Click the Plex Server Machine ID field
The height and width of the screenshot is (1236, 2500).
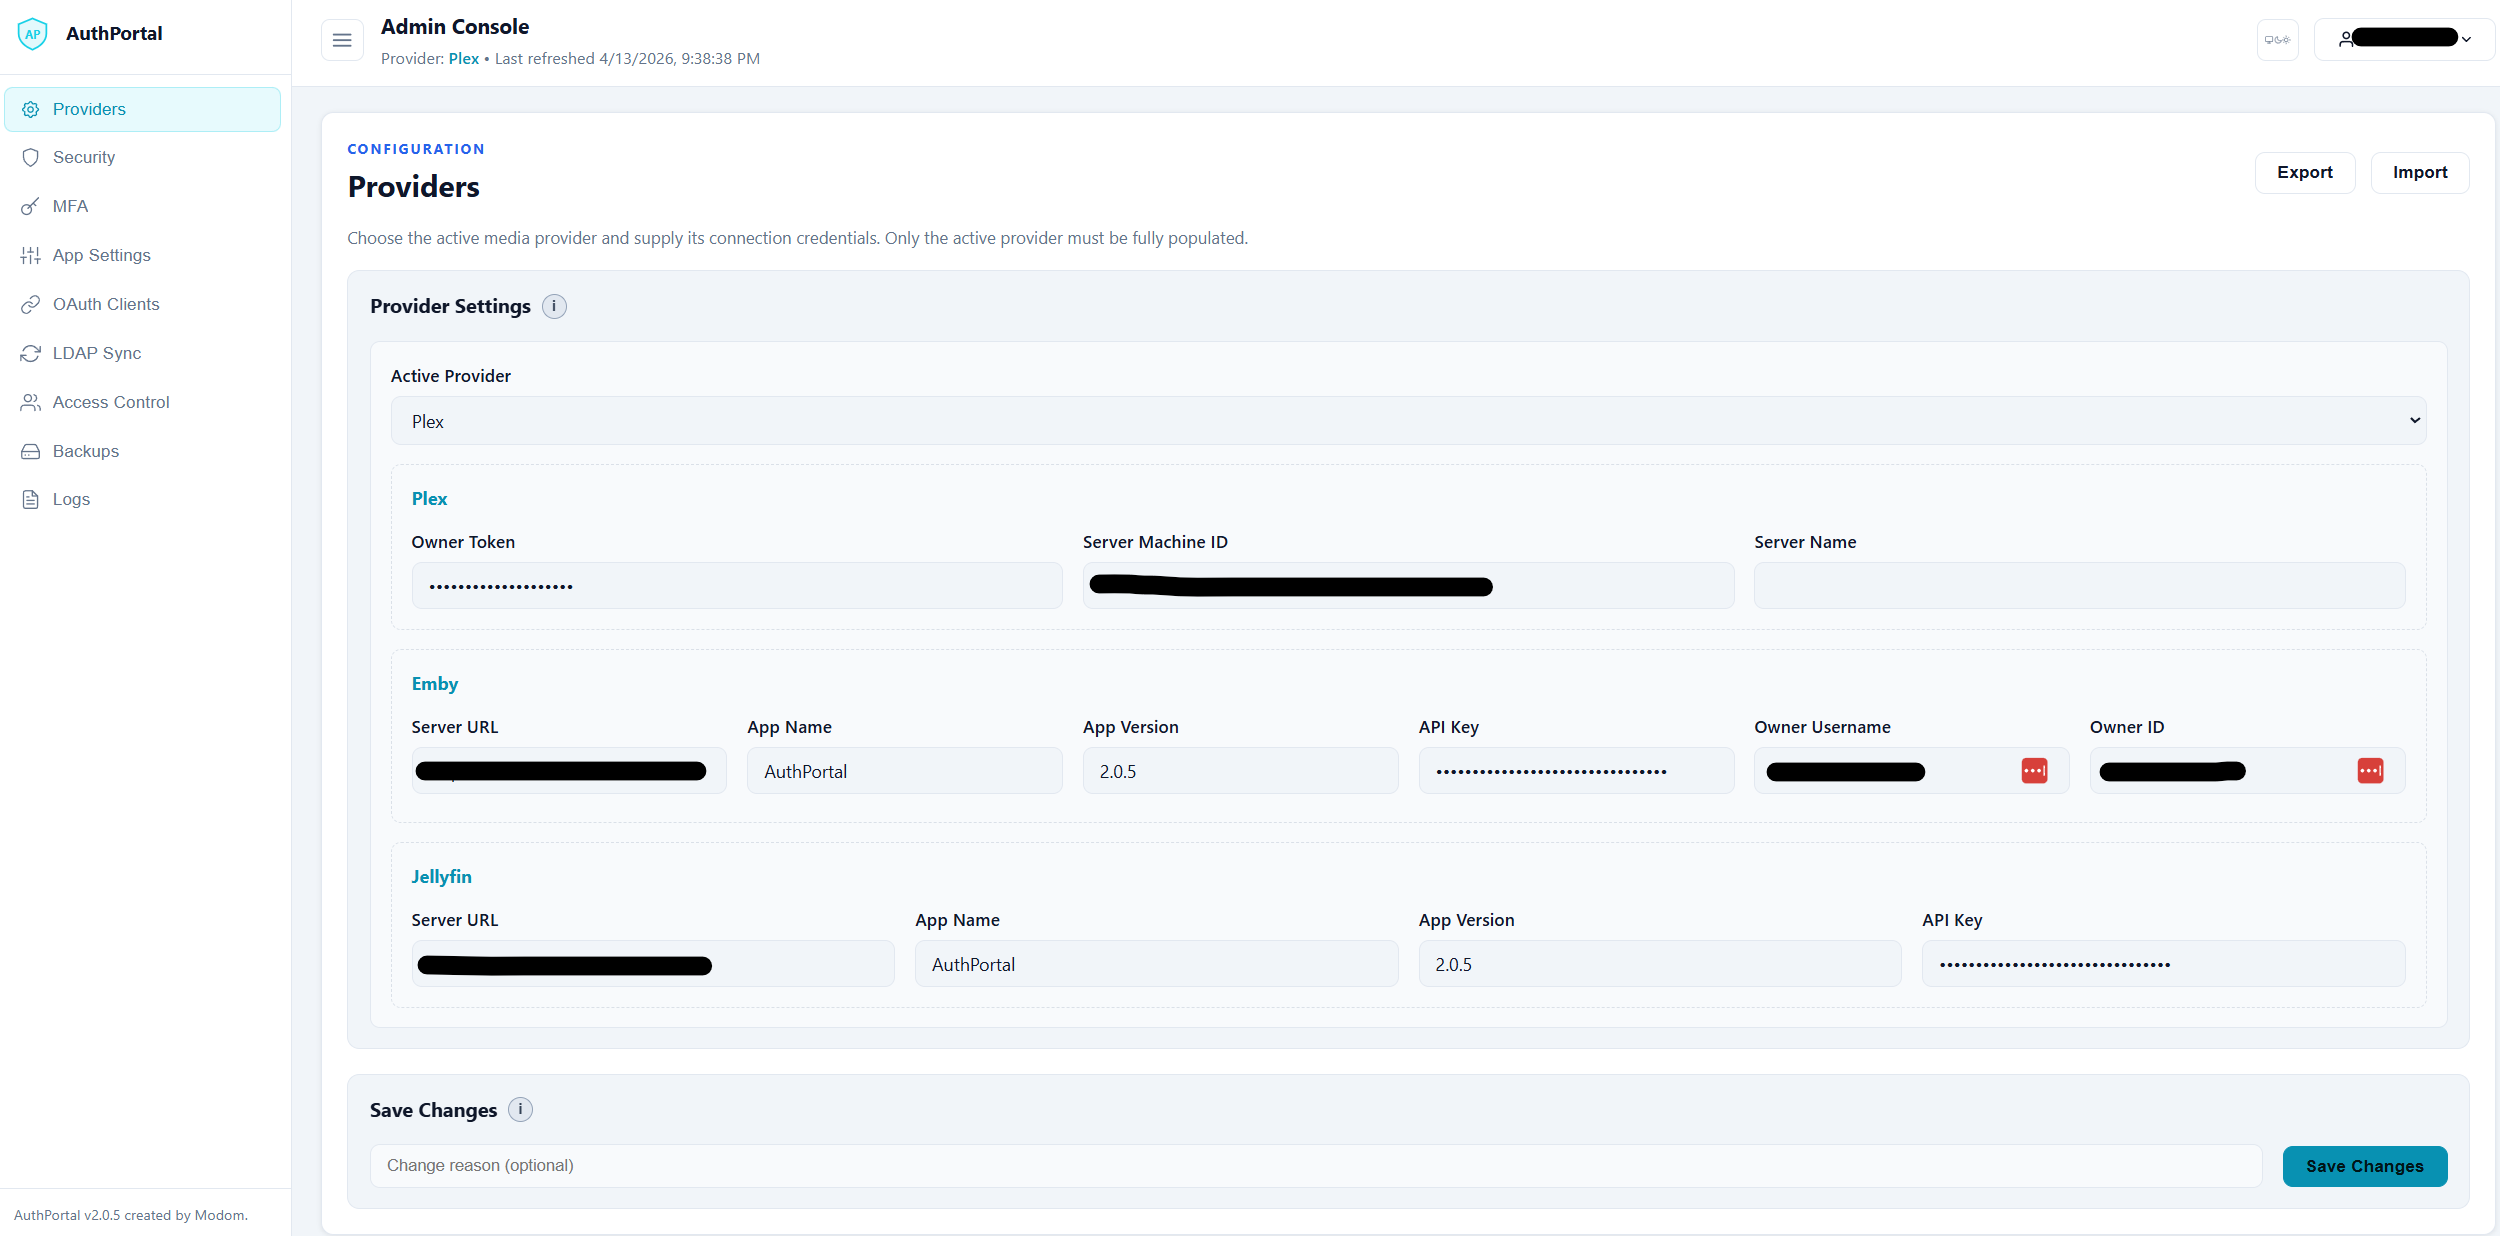coord(1408,586)
